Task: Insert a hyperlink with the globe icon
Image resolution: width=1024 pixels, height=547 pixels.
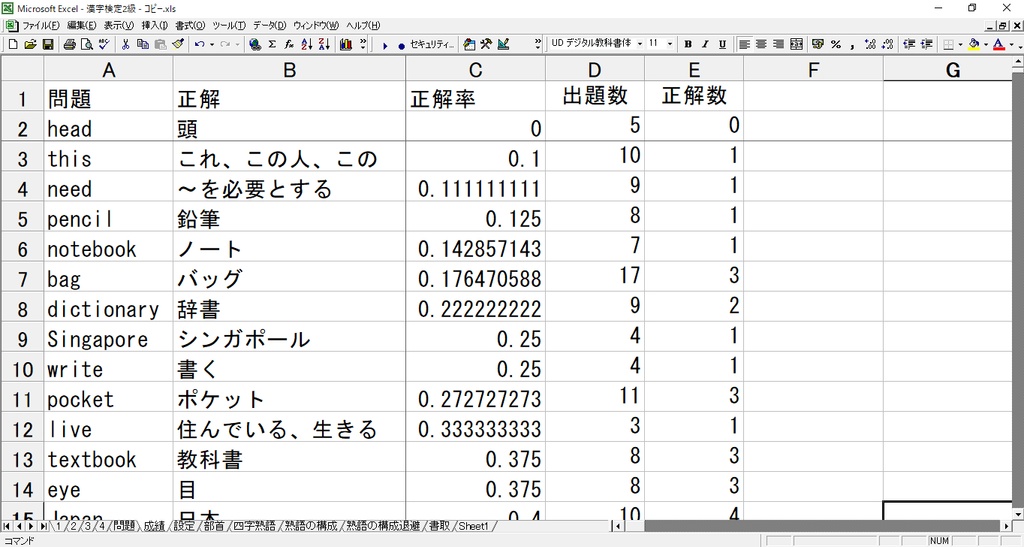Action: coord(255,44)
